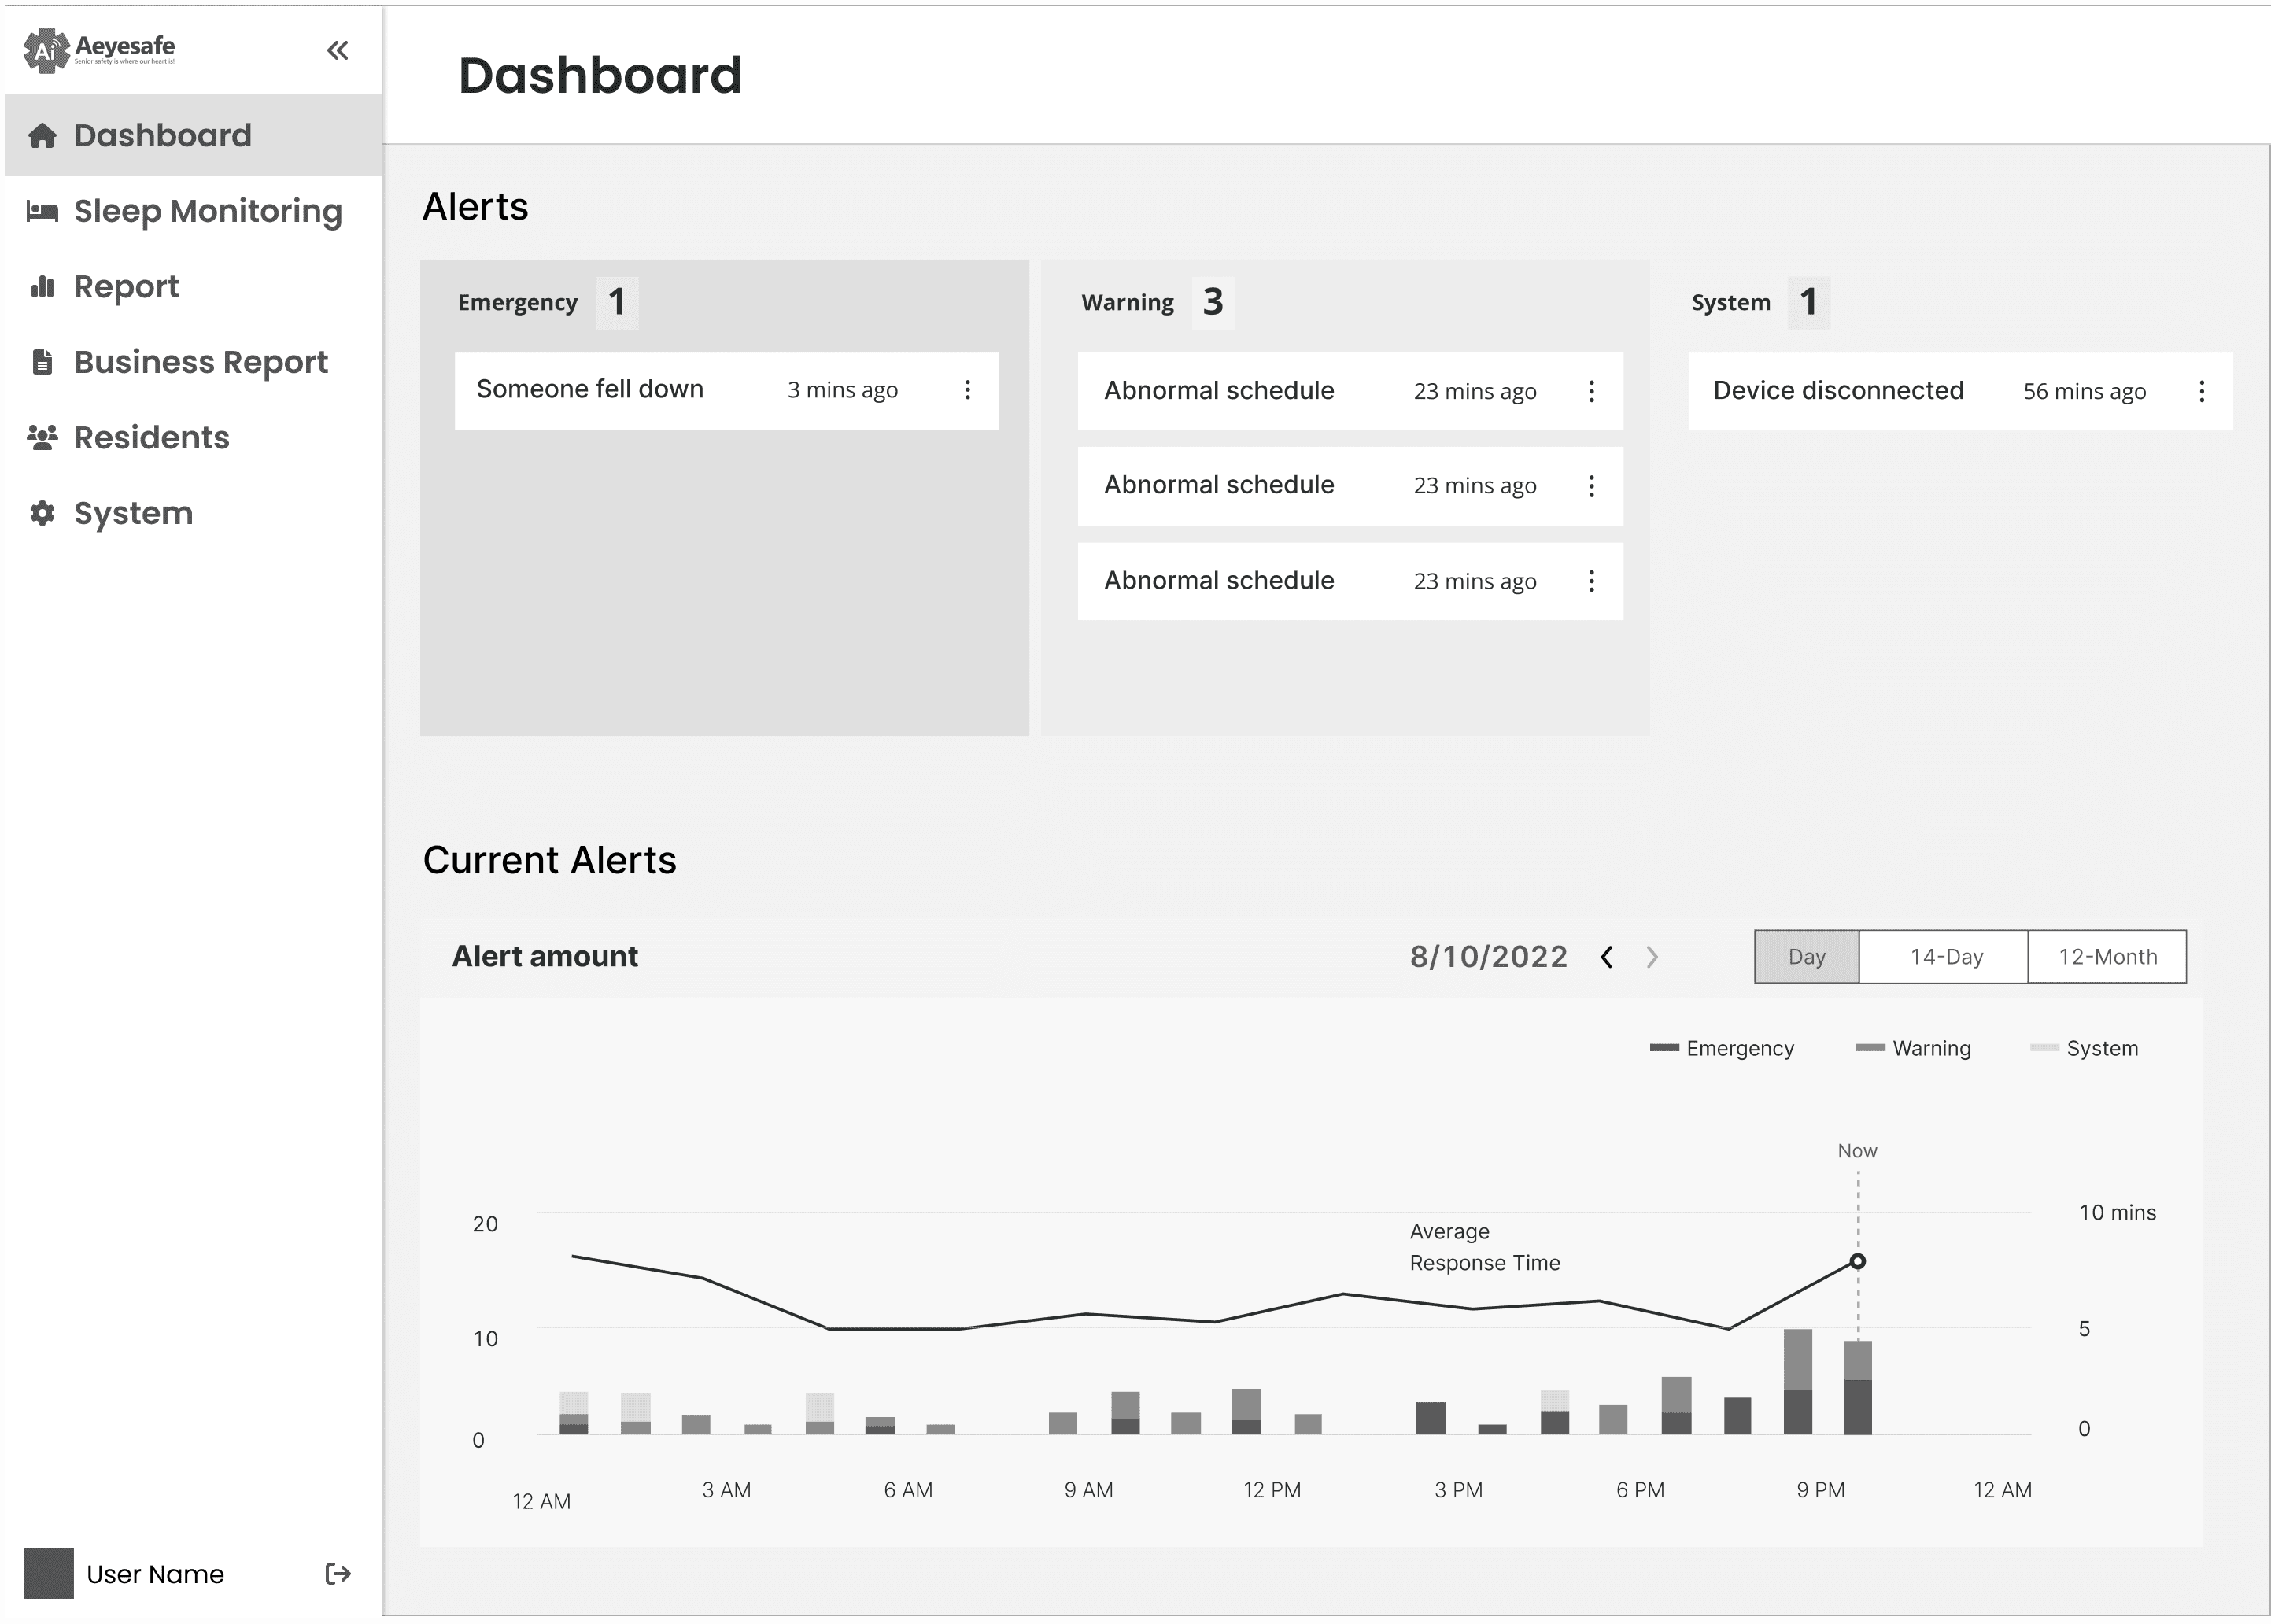Click the Current Alerts heading
The width and height of the screenshot is (2271, 1624).
pyautogui.click(x=549, y=860)
